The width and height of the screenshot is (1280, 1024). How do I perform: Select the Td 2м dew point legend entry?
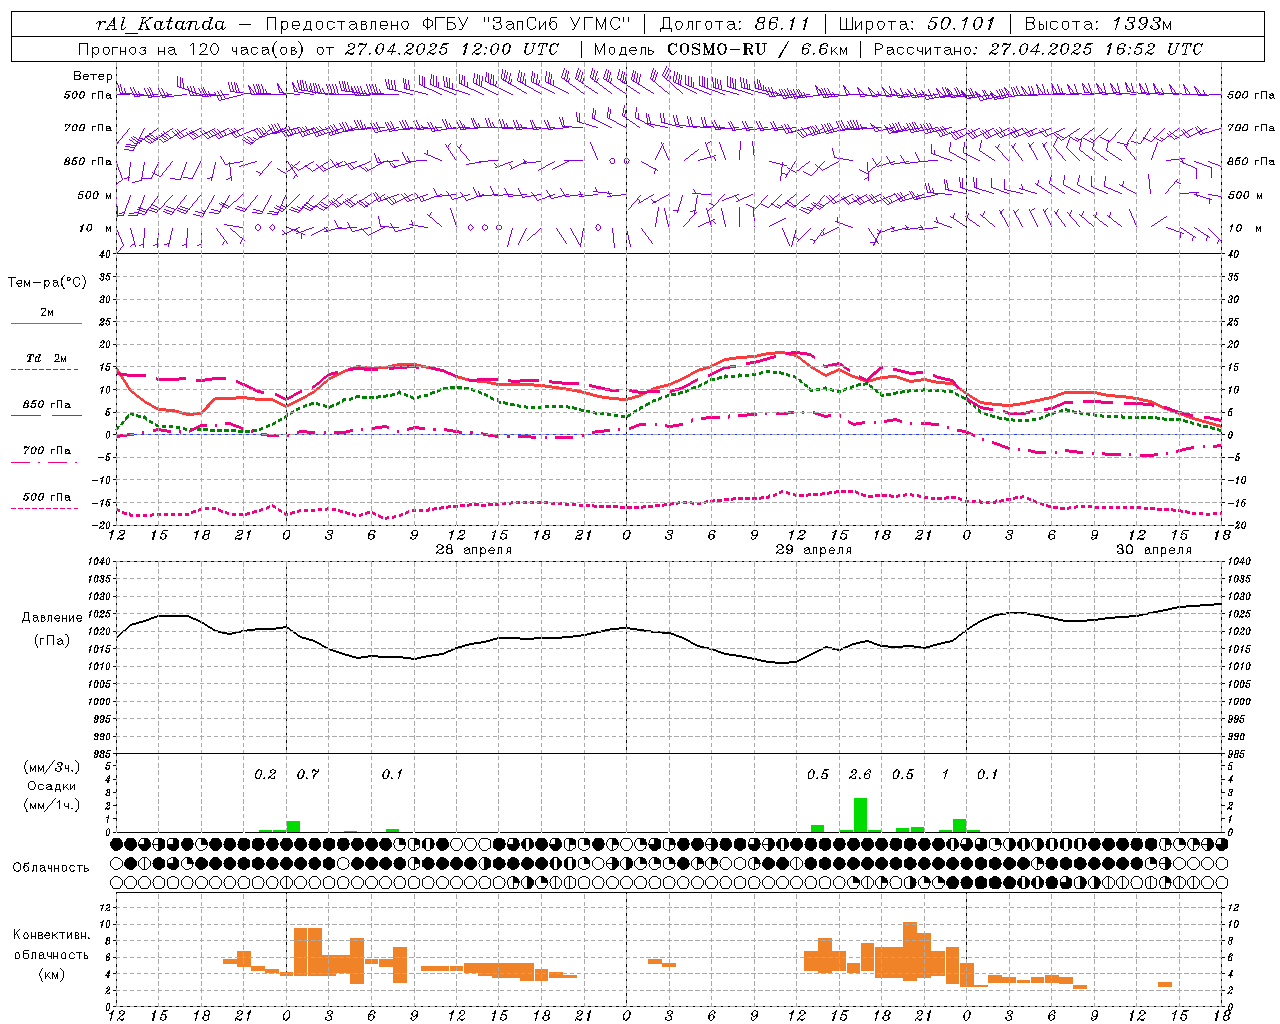(46, 358)
